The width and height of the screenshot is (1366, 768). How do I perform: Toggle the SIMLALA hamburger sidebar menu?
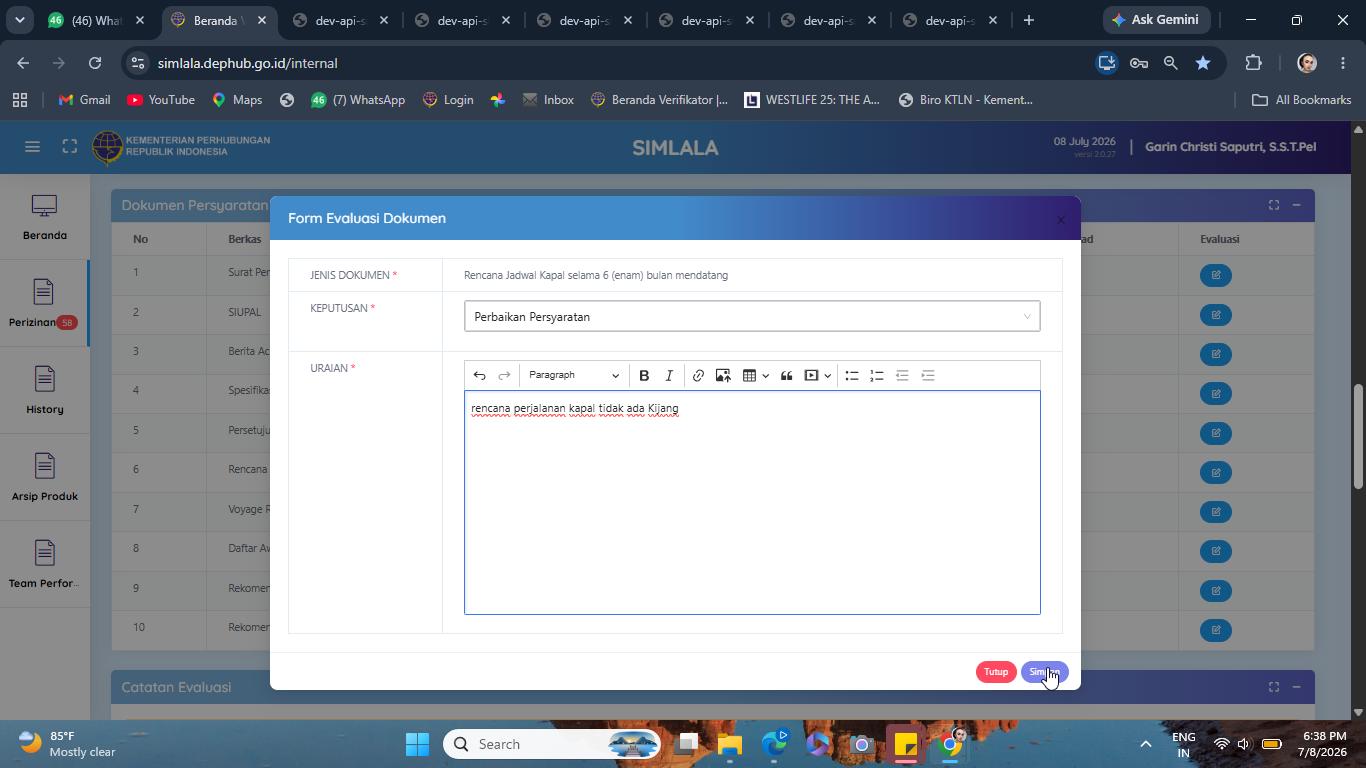(x=32, y=147)
